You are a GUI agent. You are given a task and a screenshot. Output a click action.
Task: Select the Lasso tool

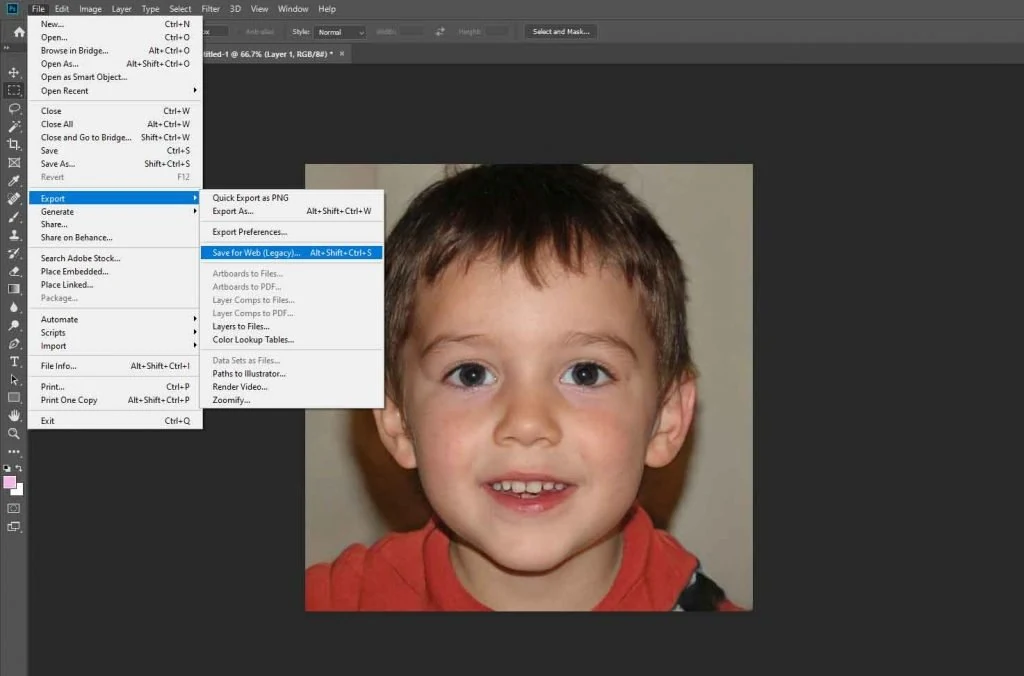tap(14, 108)
